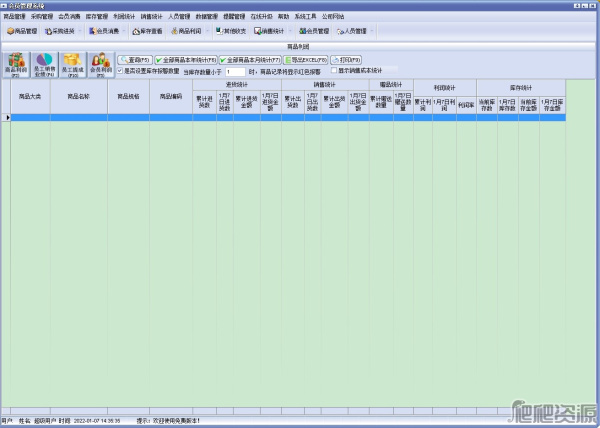This screenshot has height=428, width=600.
Task: Click the 查询(F5) button
Action: tap(134, 60)
